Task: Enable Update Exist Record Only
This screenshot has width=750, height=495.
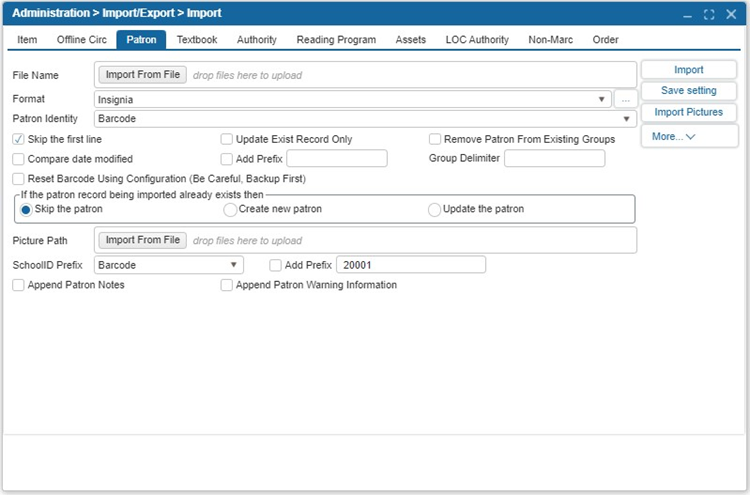Action: [x=227, y=139]
